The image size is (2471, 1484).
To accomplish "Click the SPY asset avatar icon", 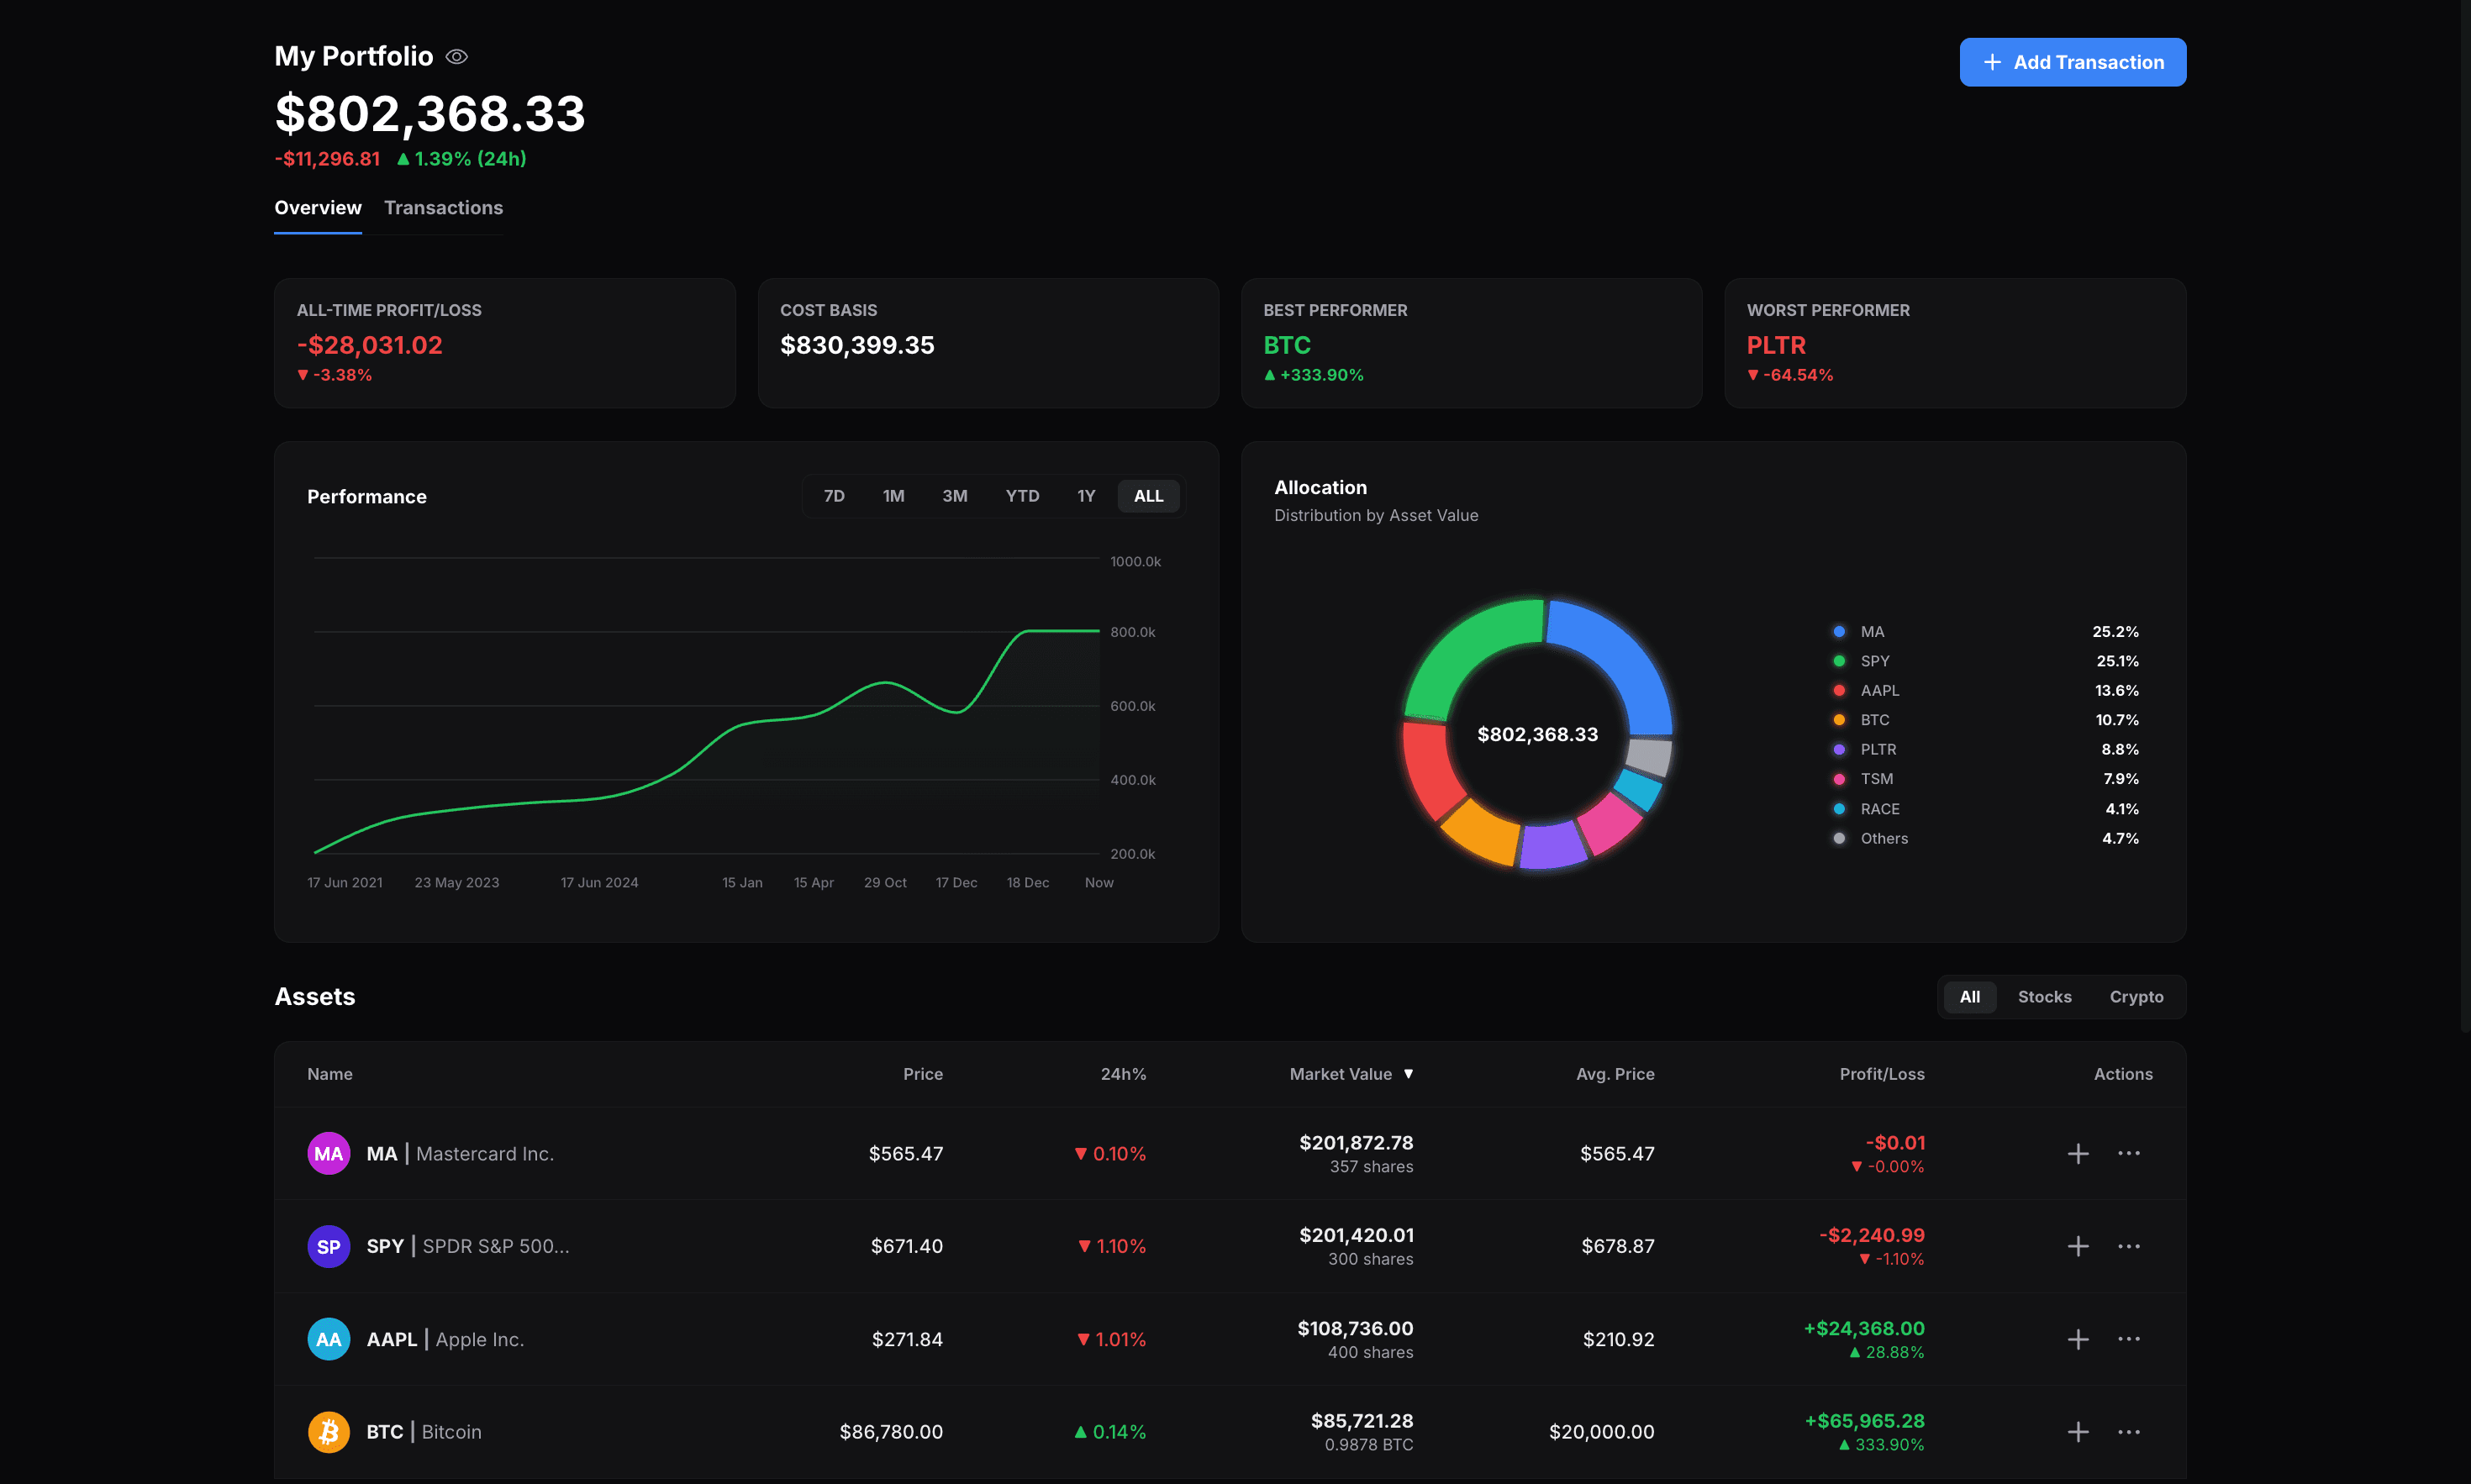I will pyautogui.click(x=328, y=1246).
